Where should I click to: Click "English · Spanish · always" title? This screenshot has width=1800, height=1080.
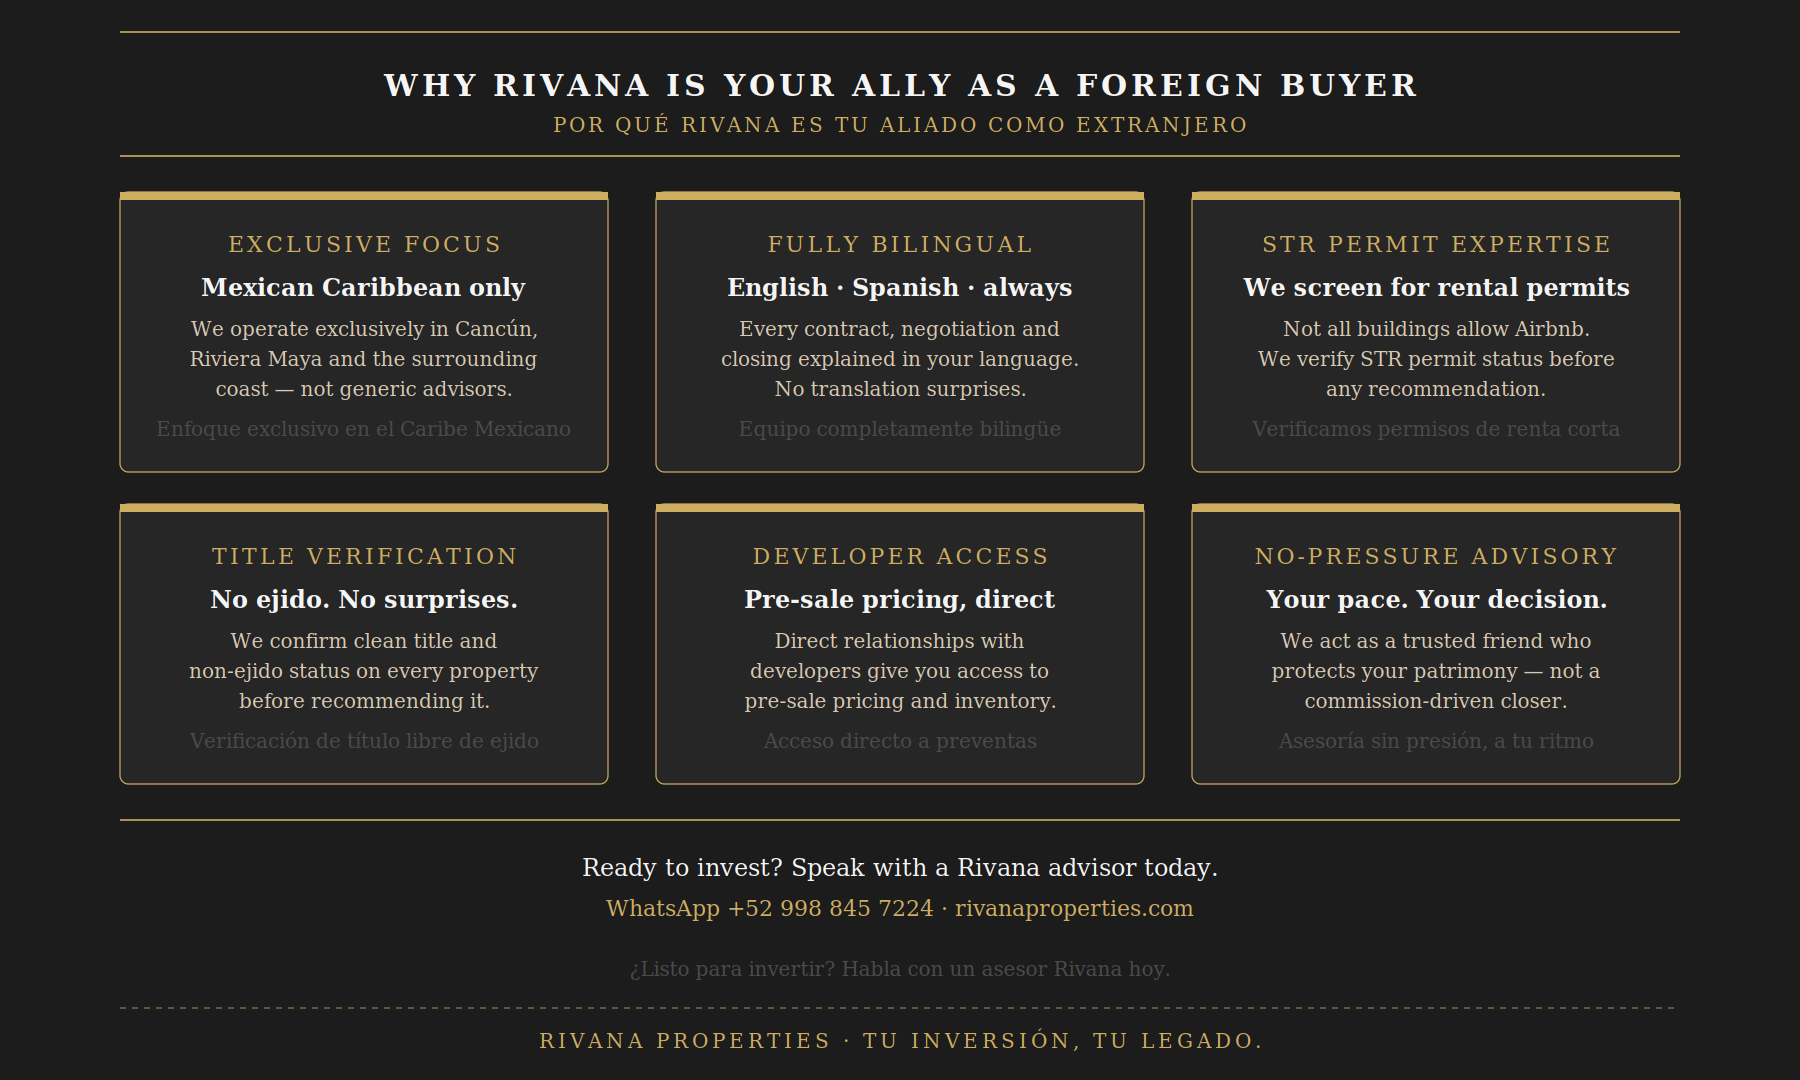point(900,288)
